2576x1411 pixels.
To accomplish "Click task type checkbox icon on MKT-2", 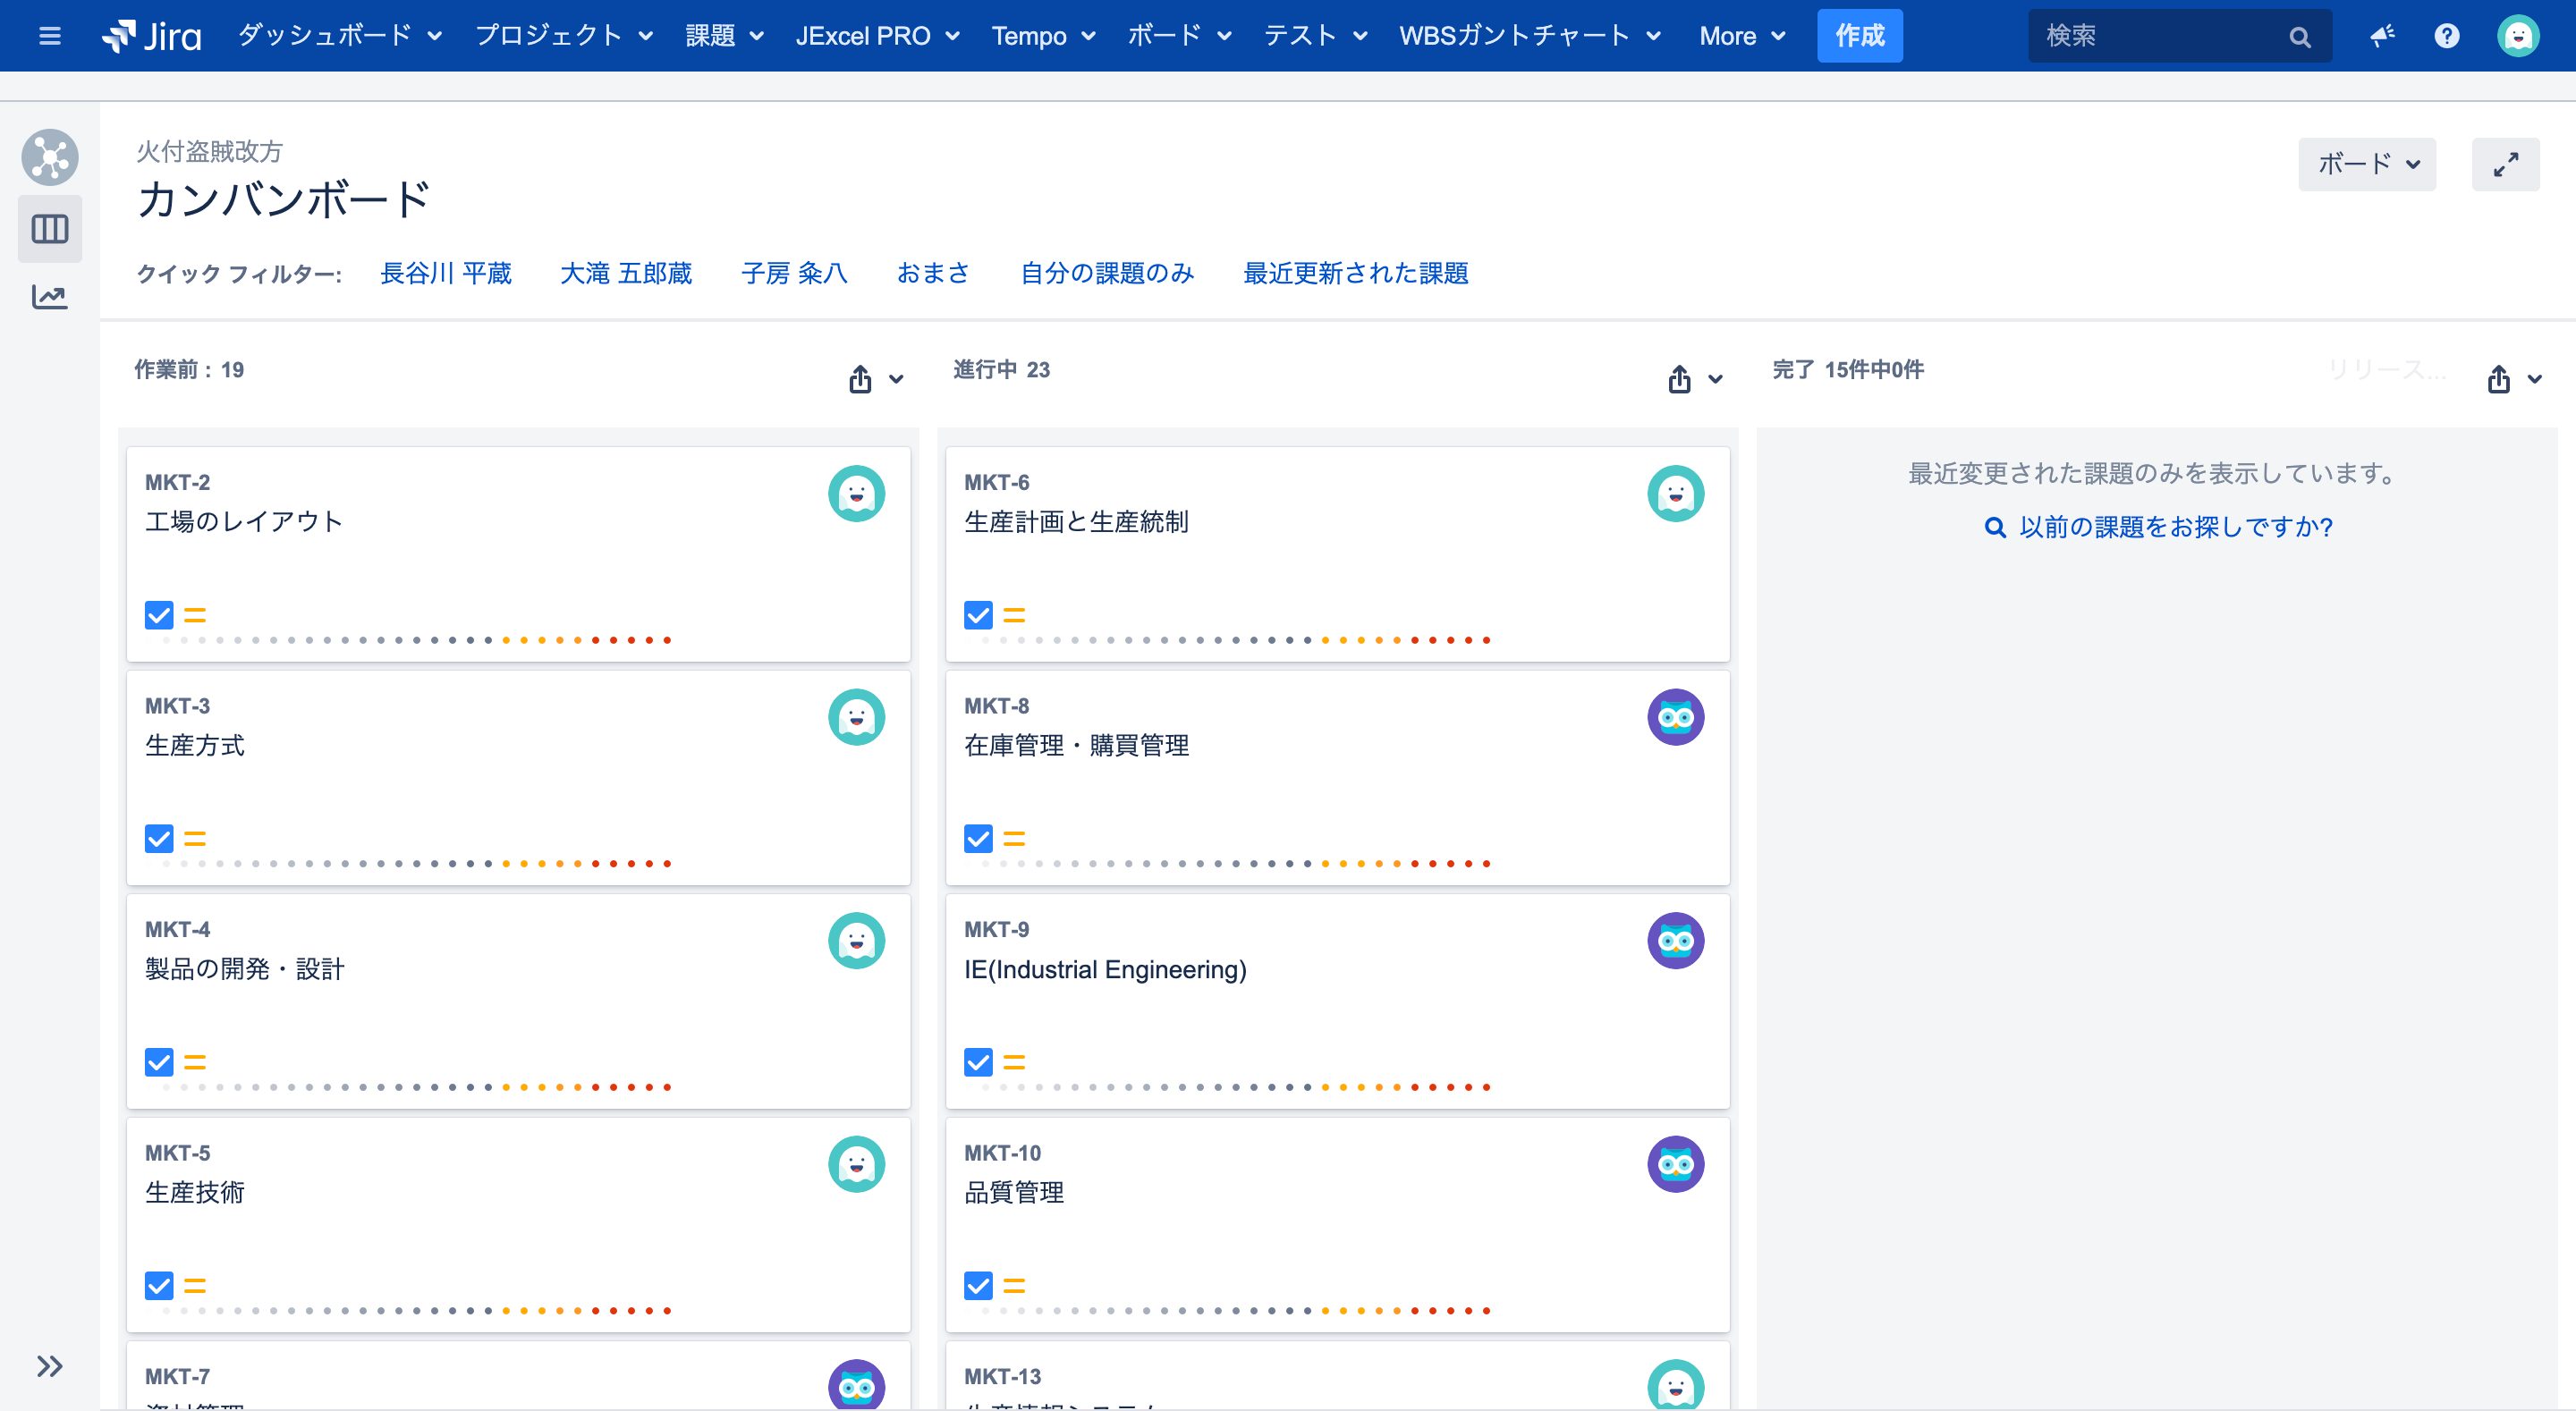I will 159,615.
